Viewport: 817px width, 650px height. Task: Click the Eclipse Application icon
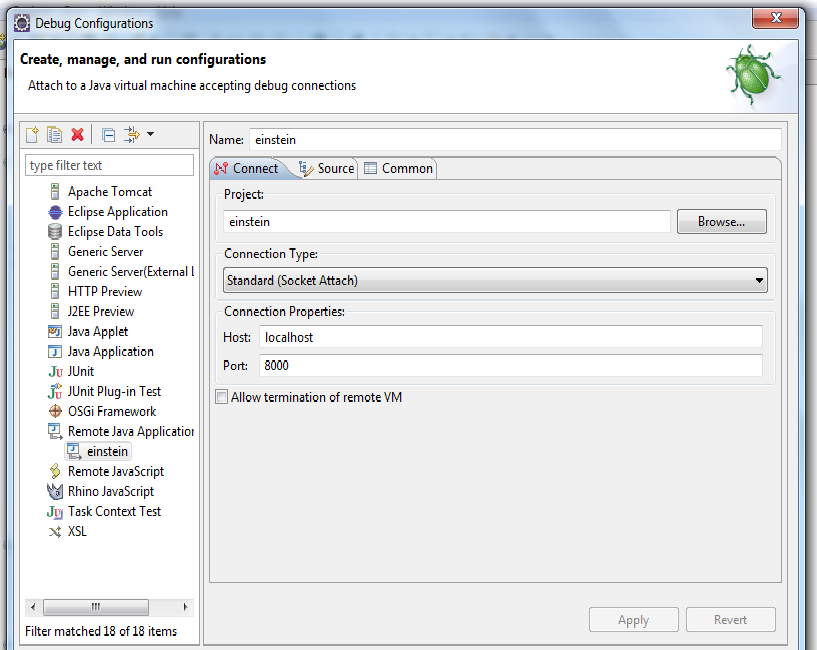(x=55, y=212)
